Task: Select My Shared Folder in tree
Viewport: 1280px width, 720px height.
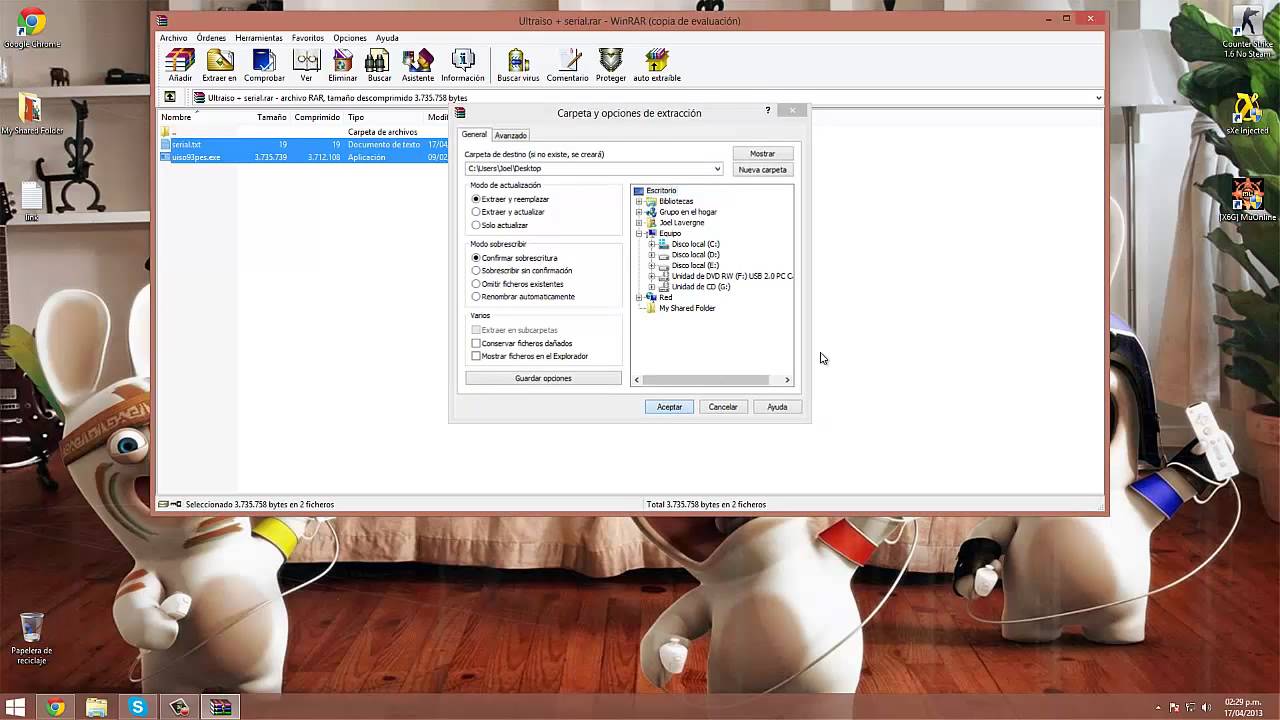Action: (x=687, y=308)
